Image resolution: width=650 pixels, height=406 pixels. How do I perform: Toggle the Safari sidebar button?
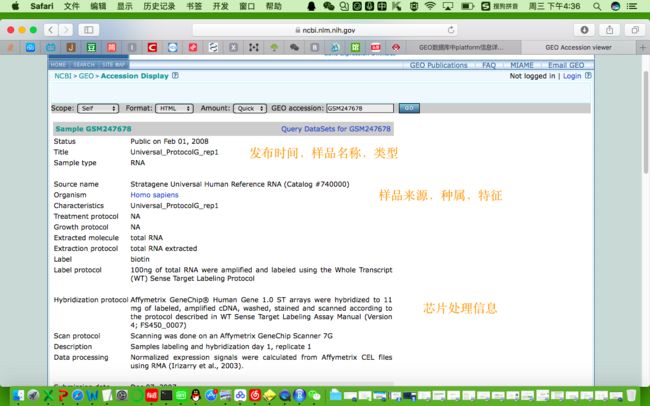pyautogui.click(x=88, y=30)
